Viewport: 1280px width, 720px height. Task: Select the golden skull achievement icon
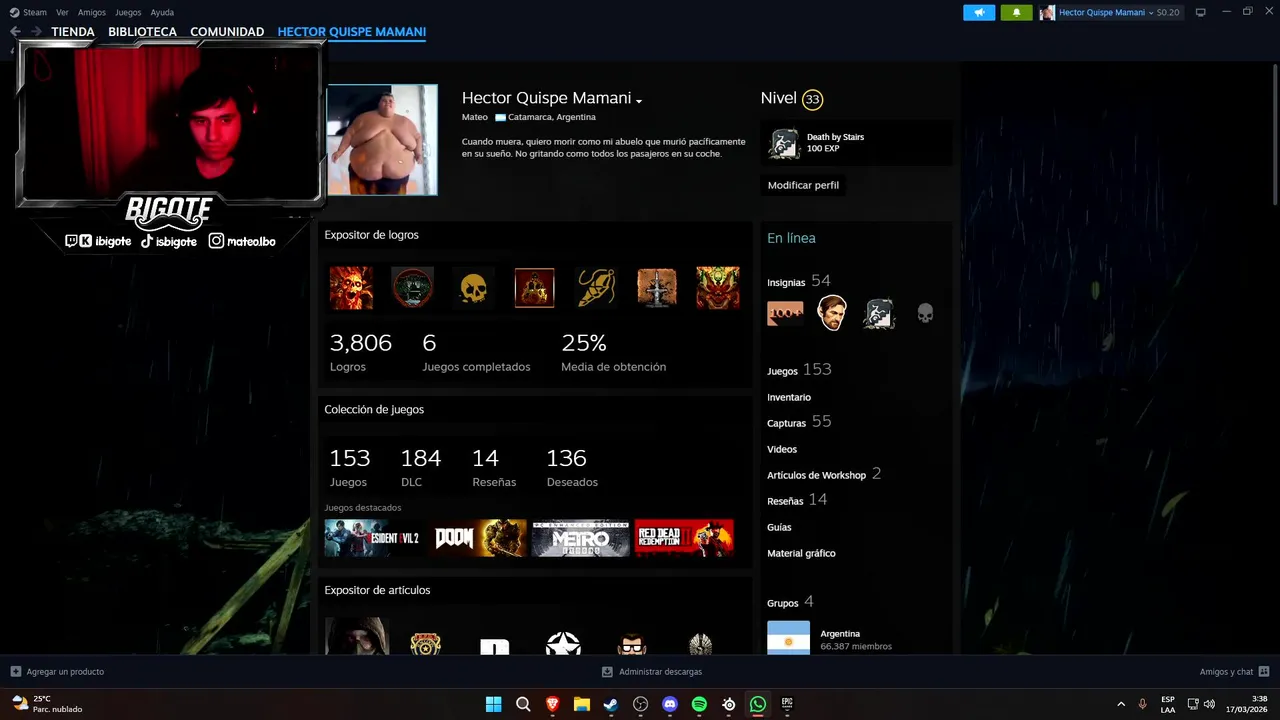tap(473, 288)
